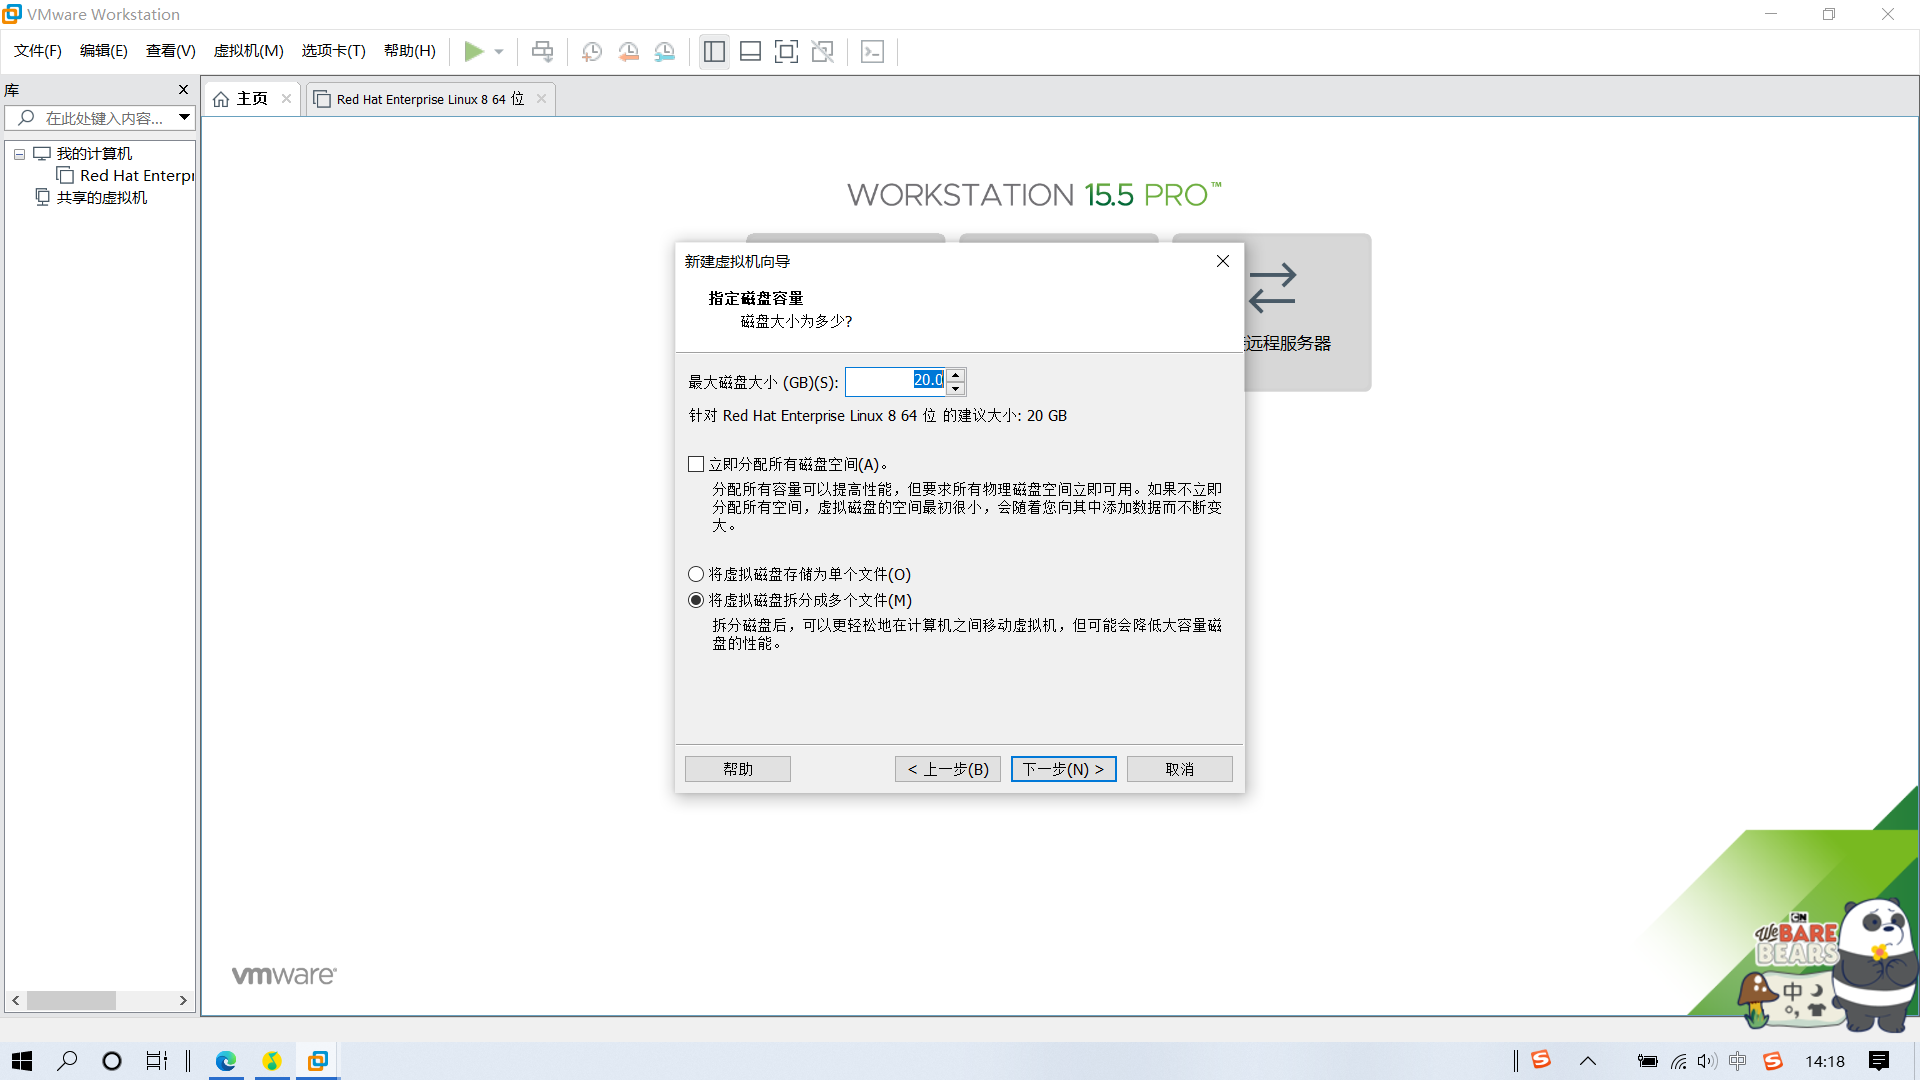Click send Ctrl+Alt+Del toolbar icon

542,51
